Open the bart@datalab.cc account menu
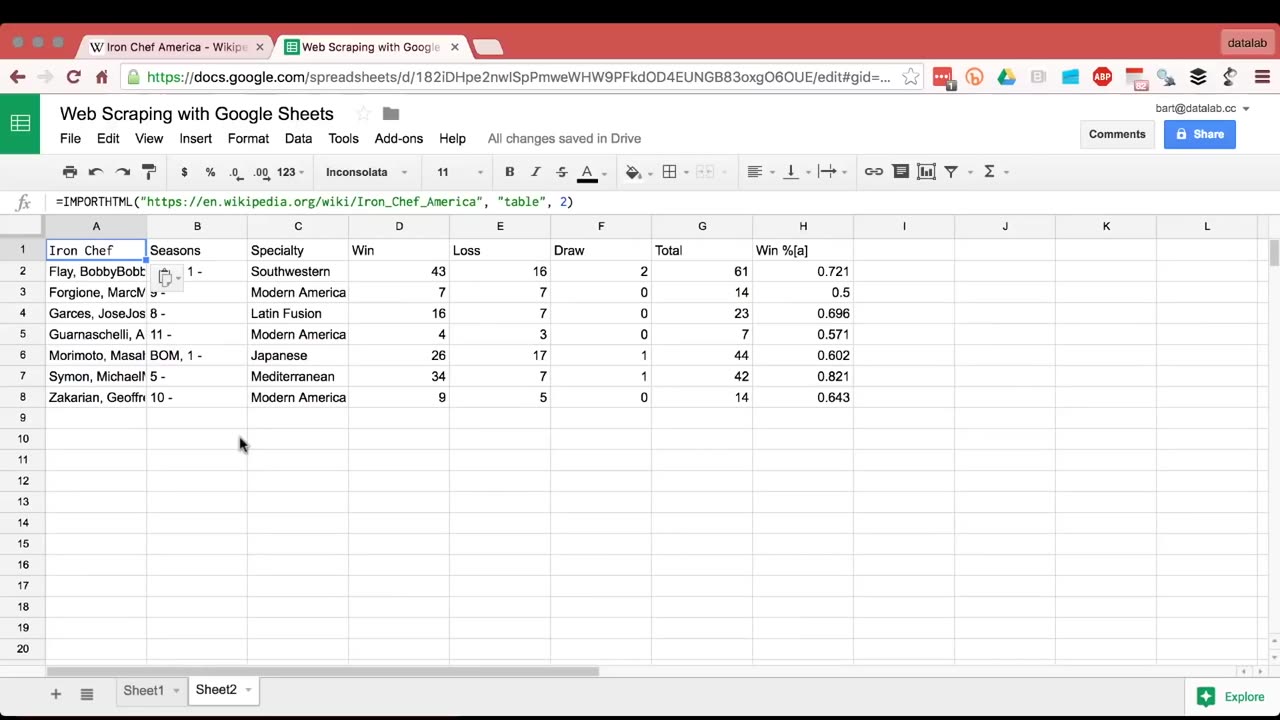Image resolution: width=1280 pixels, height=720 pixels. click(x=1202, y=108)
